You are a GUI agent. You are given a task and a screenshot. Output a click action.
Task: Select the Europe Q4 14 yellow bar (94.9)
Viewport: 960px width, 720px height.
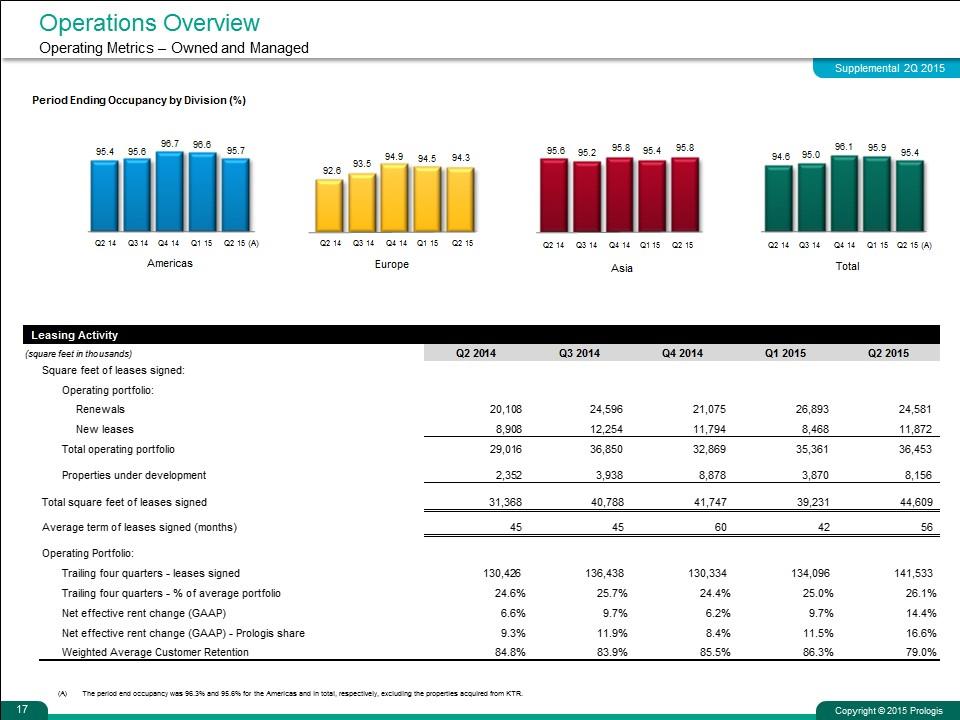[x=394, y=198]
